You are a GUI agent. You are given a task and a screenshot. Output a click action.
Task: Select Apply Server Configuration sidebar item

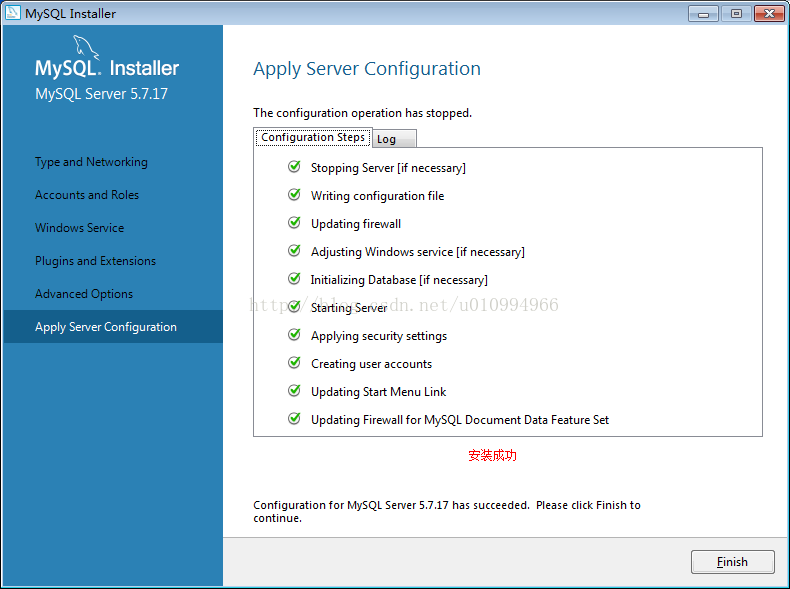tap(106, 327)
